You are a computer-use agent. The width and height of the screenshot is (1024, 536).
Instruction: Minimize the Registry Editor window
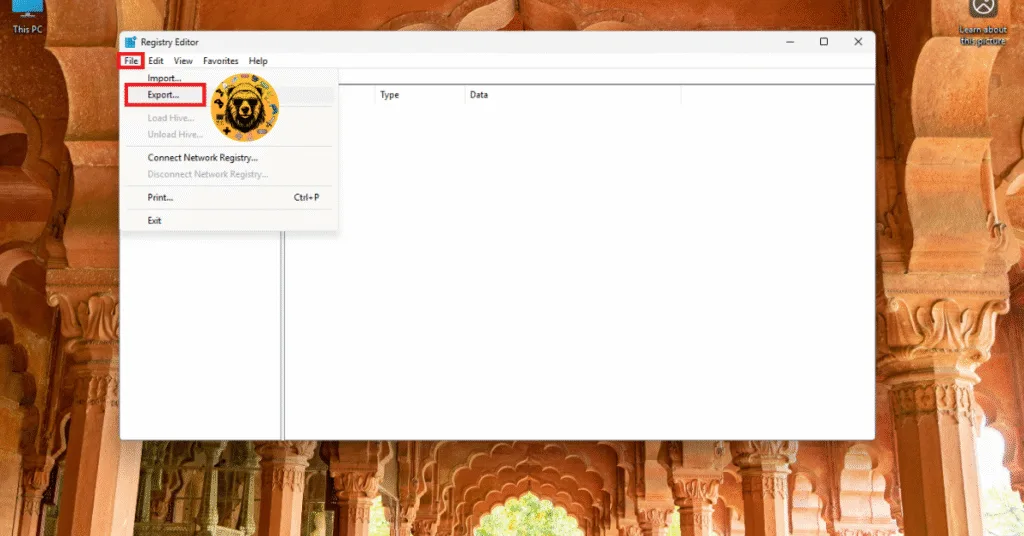coord(790,42)
